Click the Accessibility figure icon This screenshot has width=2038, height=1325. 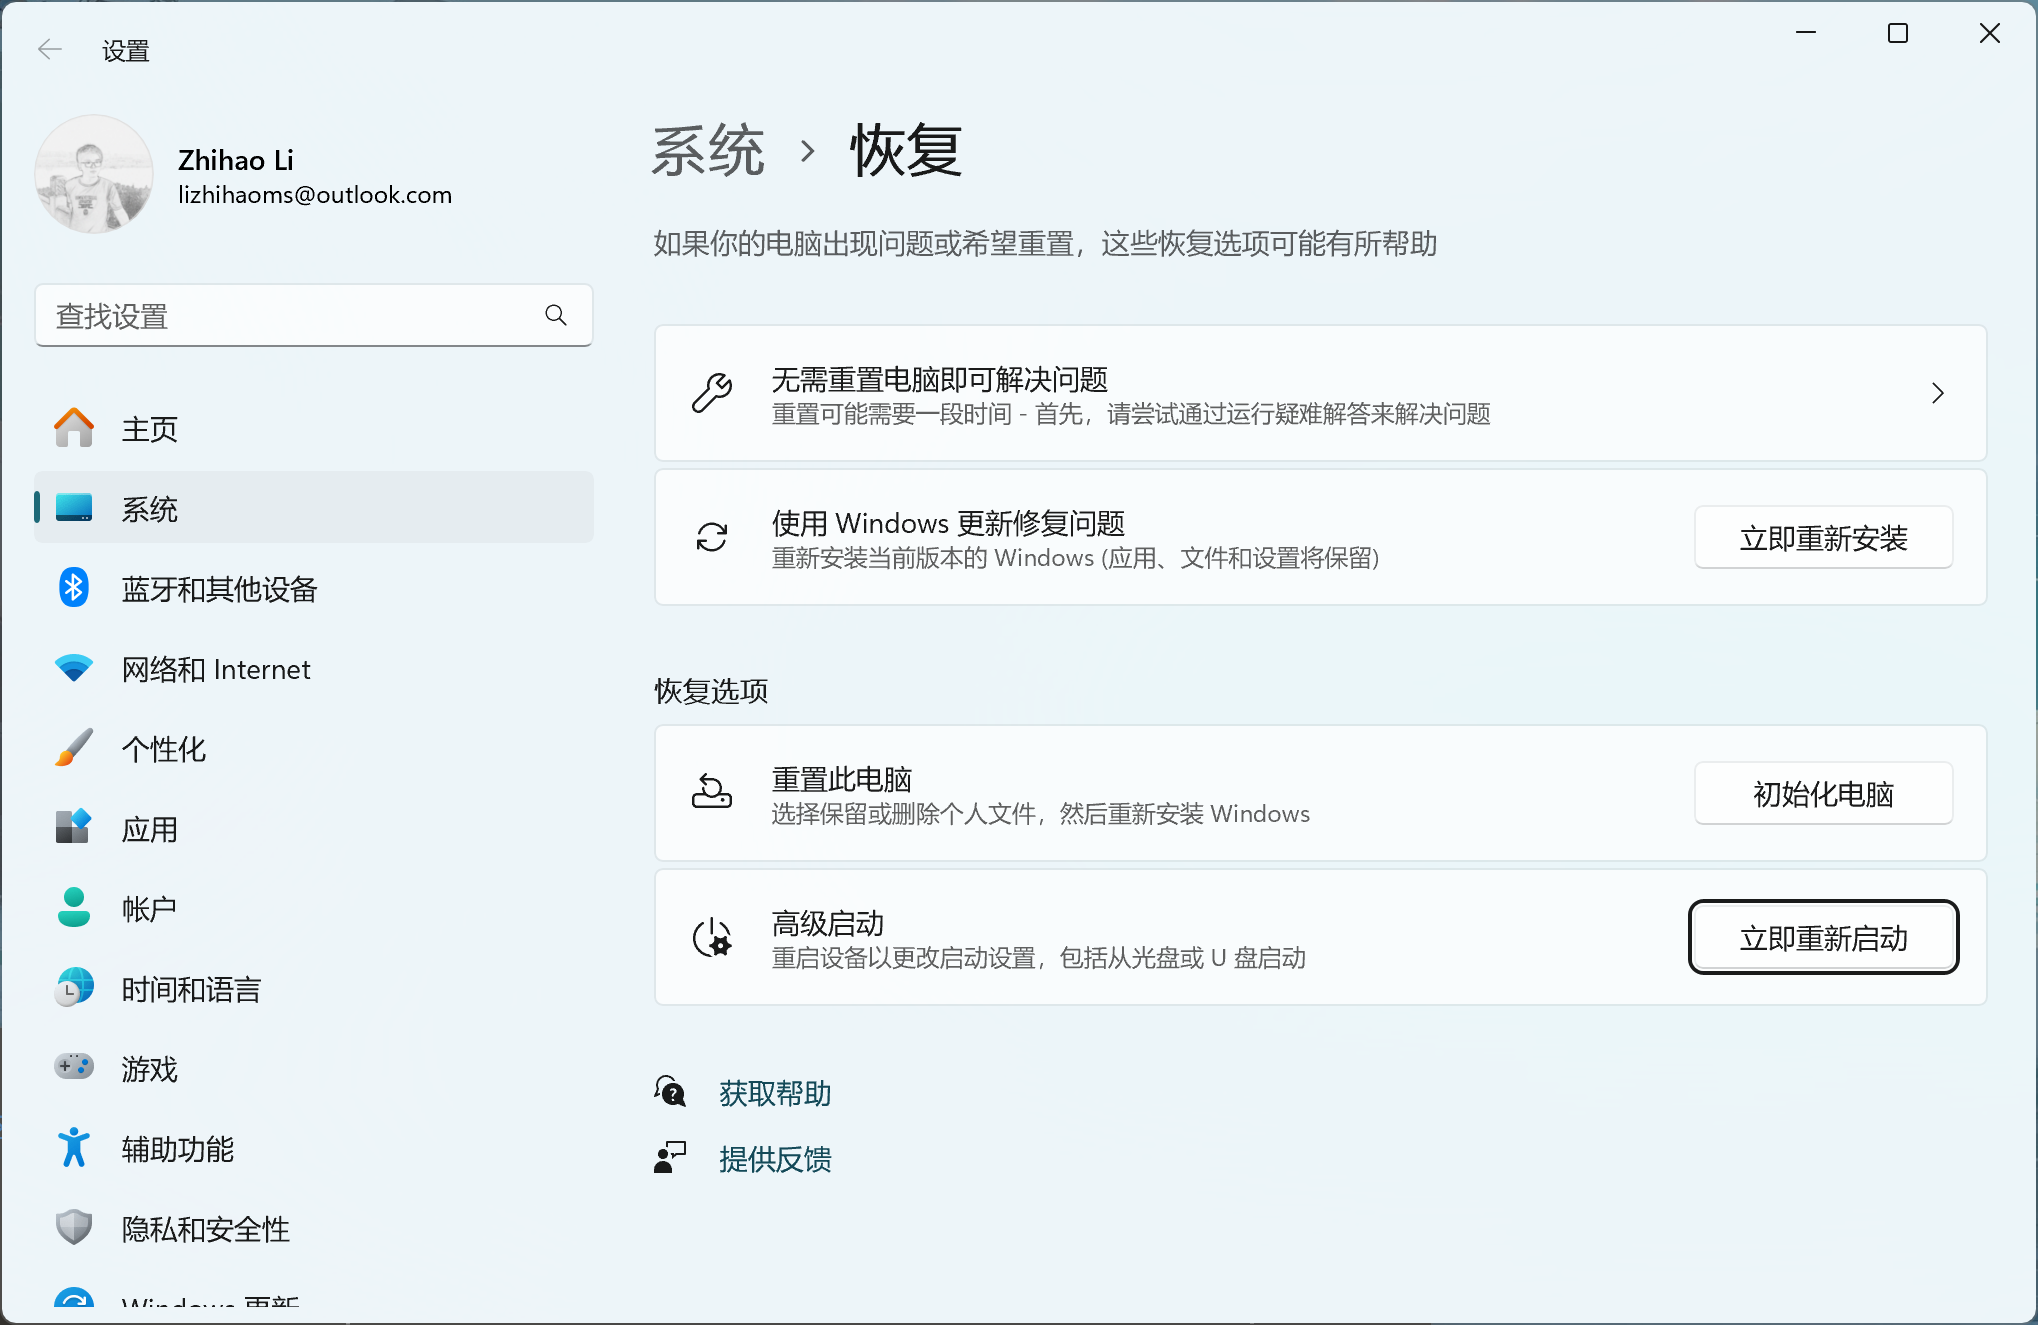(x=73, y=1148)
